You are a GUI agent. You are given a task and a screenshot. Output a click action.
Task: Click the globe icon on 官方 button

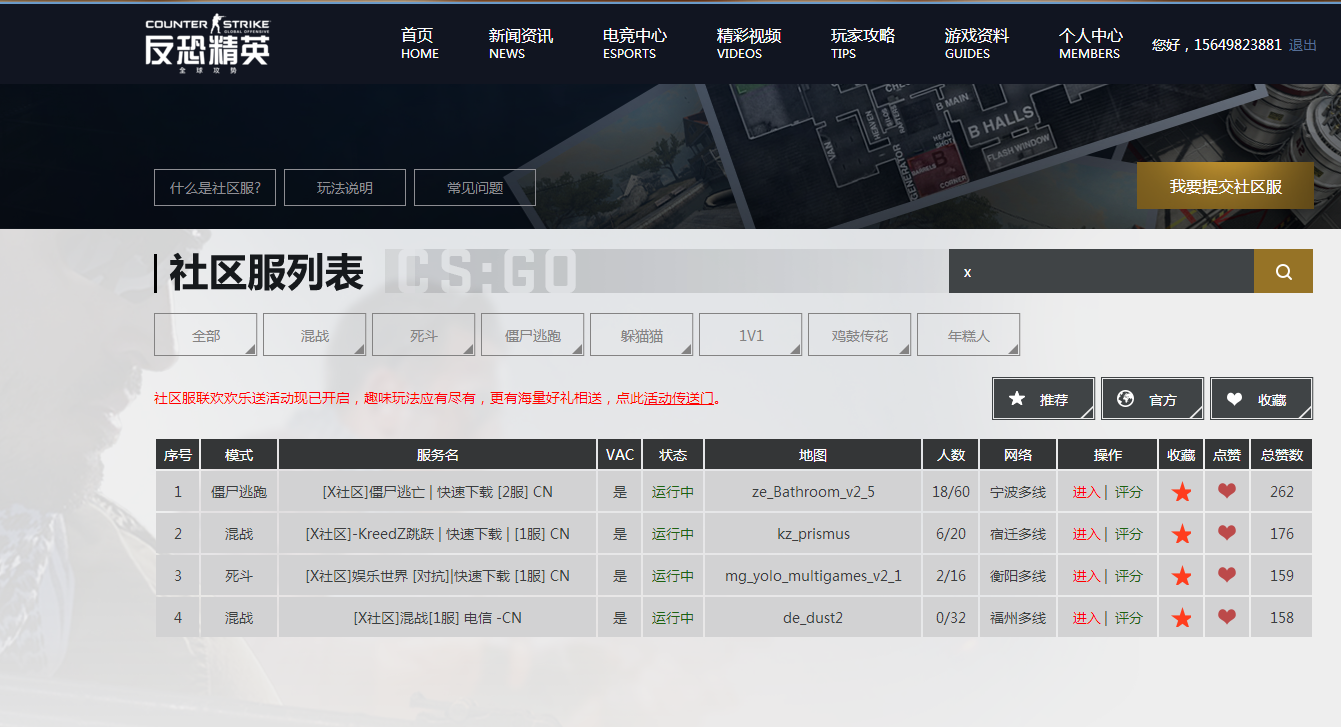pos(1128,398)
